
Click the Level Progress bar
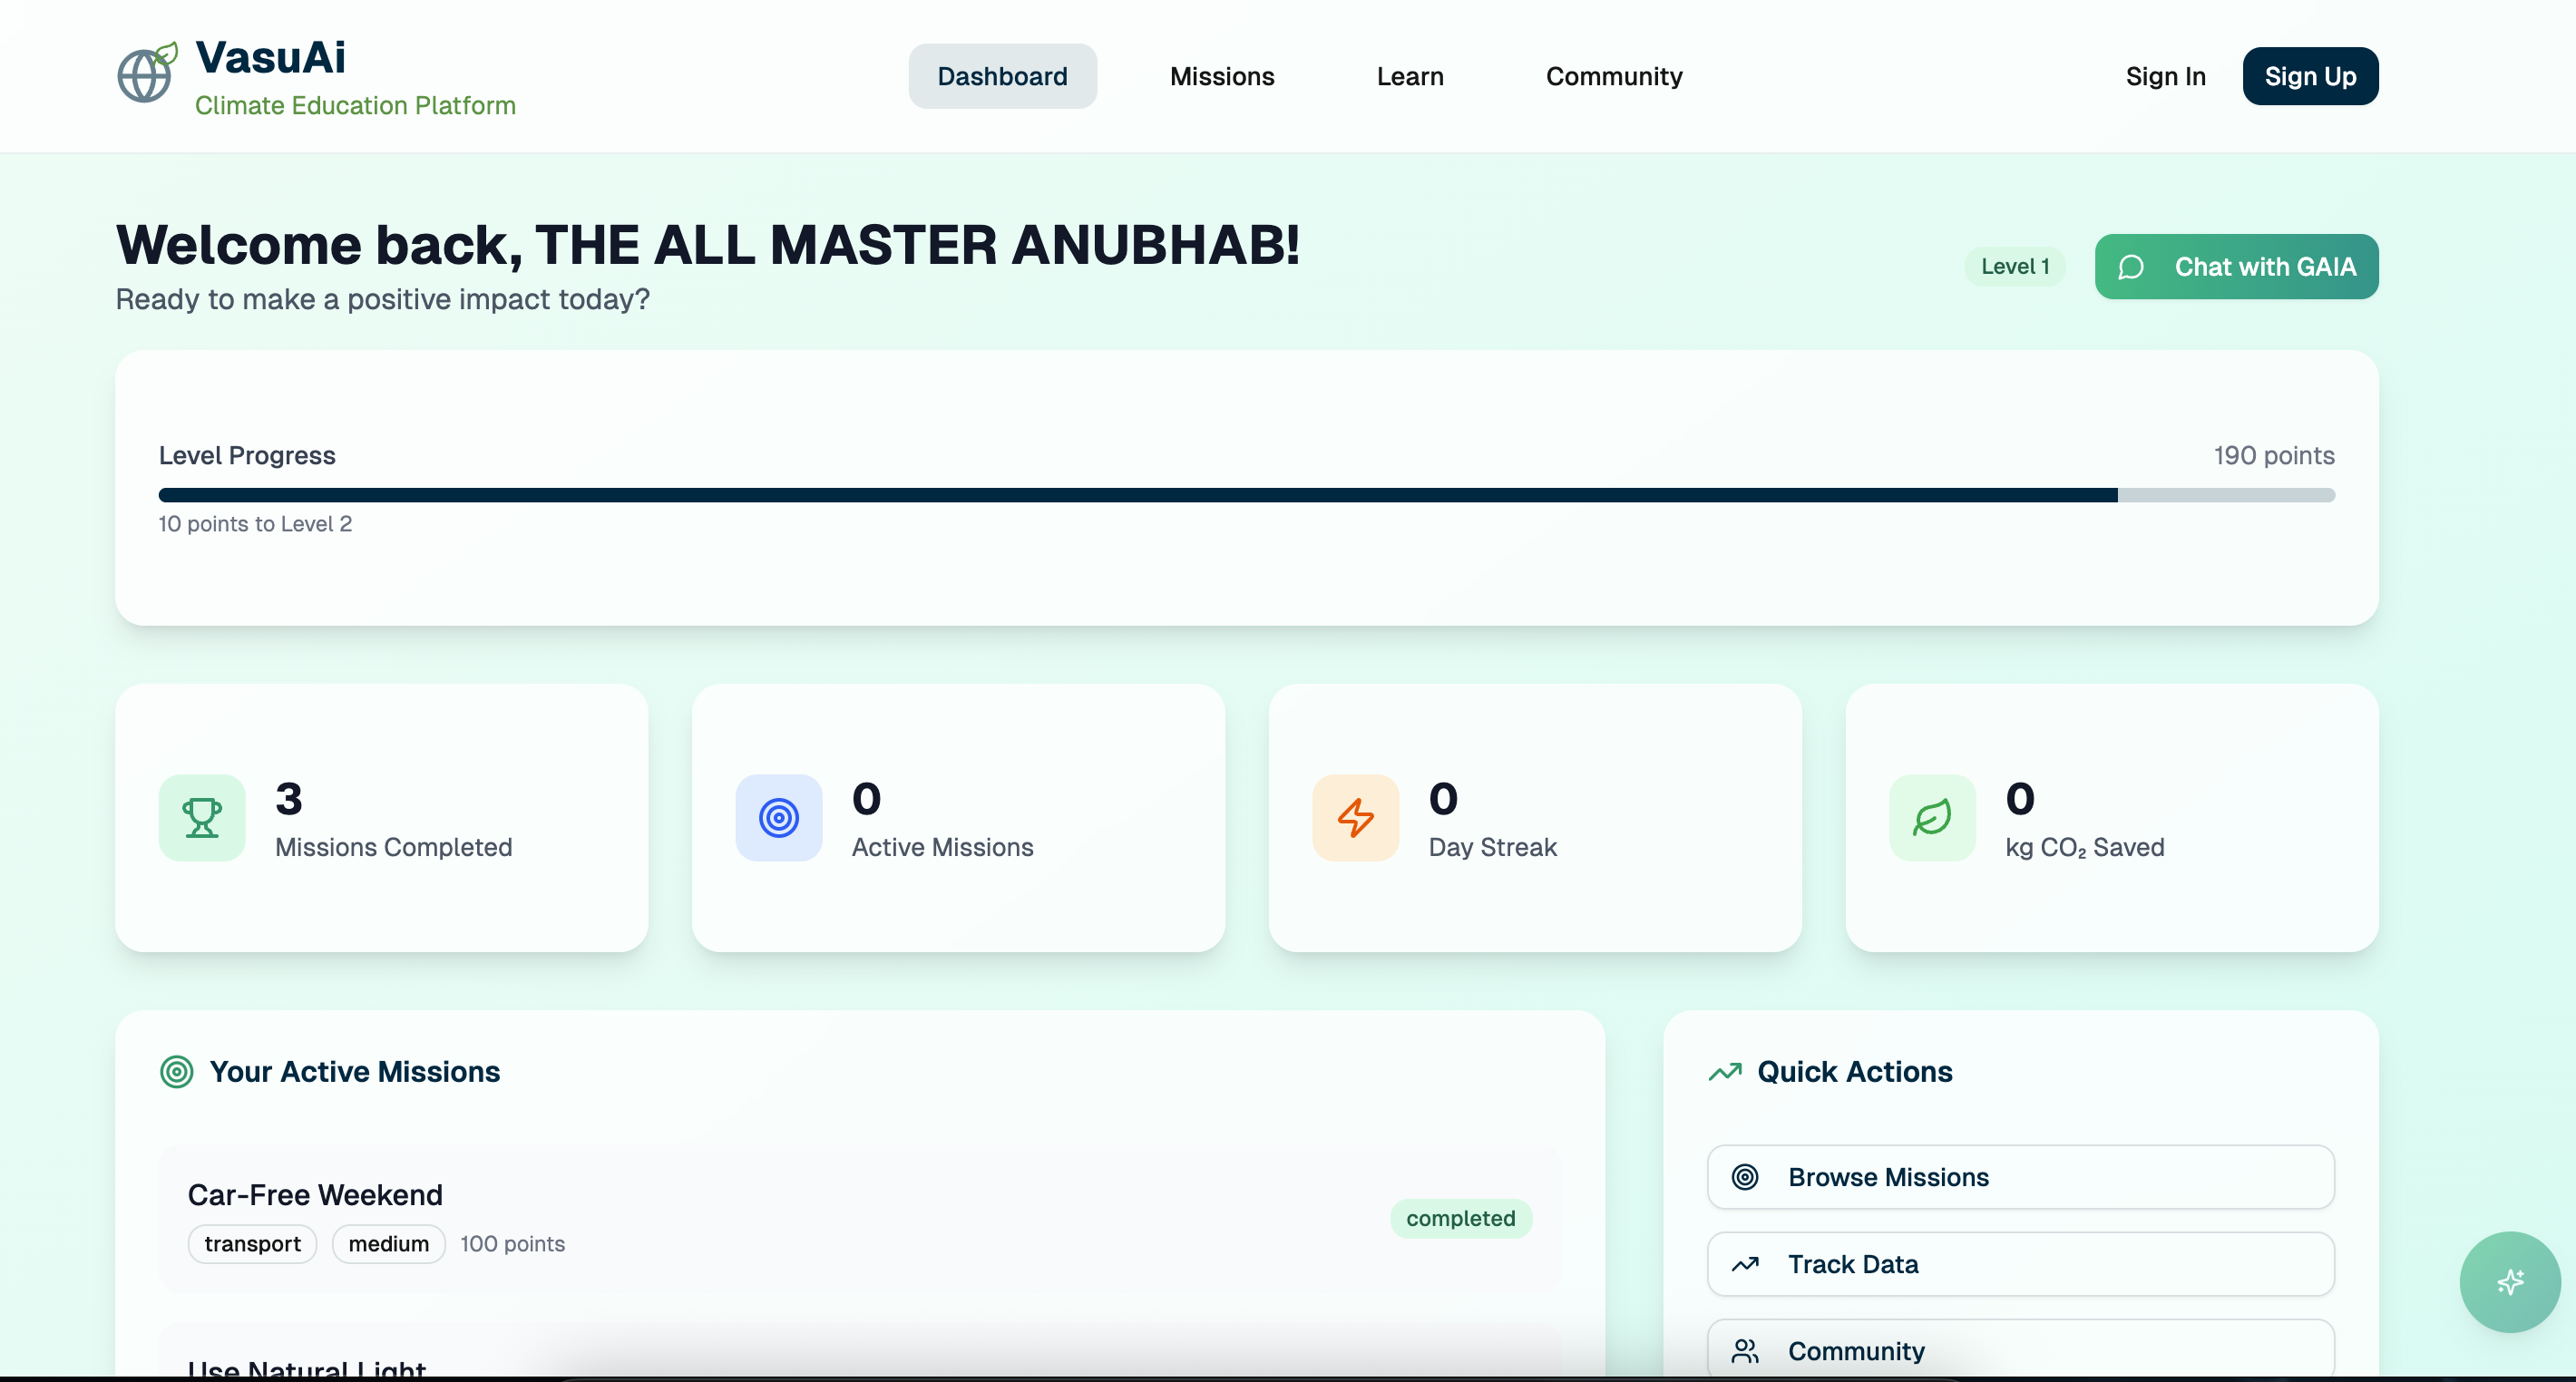(1246, 495)
